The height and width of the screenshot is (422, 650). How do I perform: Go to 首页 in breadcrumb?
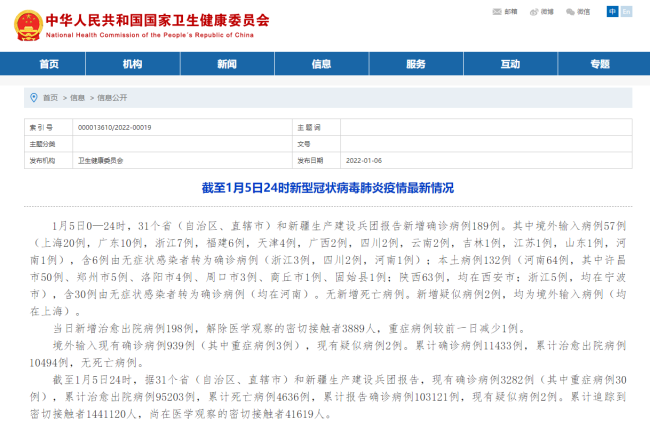[x=50, y=98]
